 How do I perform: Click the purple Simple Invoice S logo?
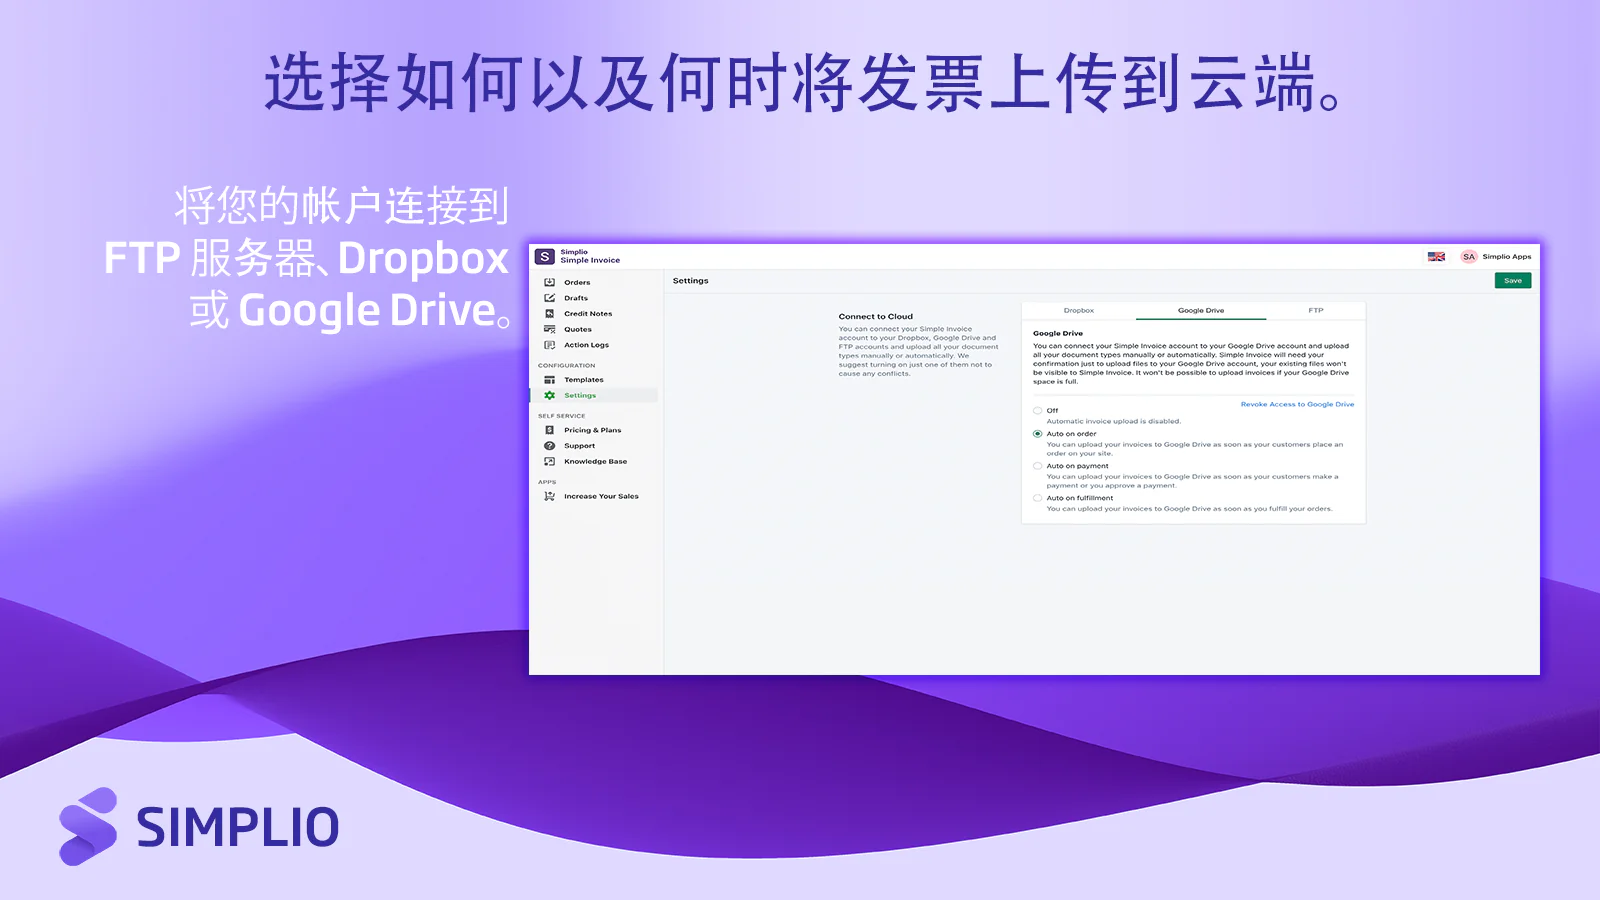(x=544, y=256)
